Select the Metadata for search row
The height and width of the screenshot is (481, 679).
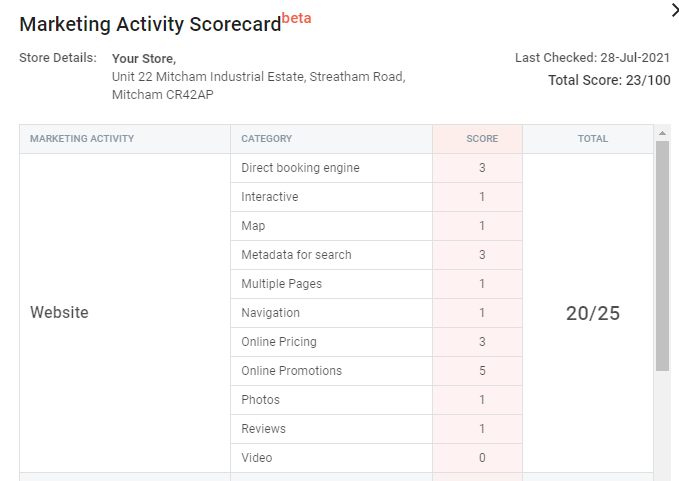coord(376,255)
